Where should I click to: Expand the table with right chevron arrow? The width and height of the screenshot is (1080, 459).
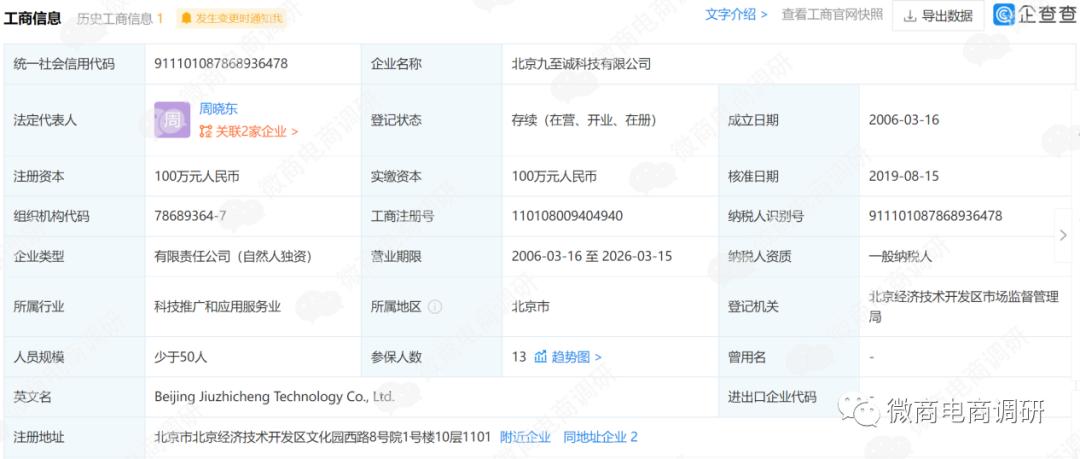(x=1063, y=235)
